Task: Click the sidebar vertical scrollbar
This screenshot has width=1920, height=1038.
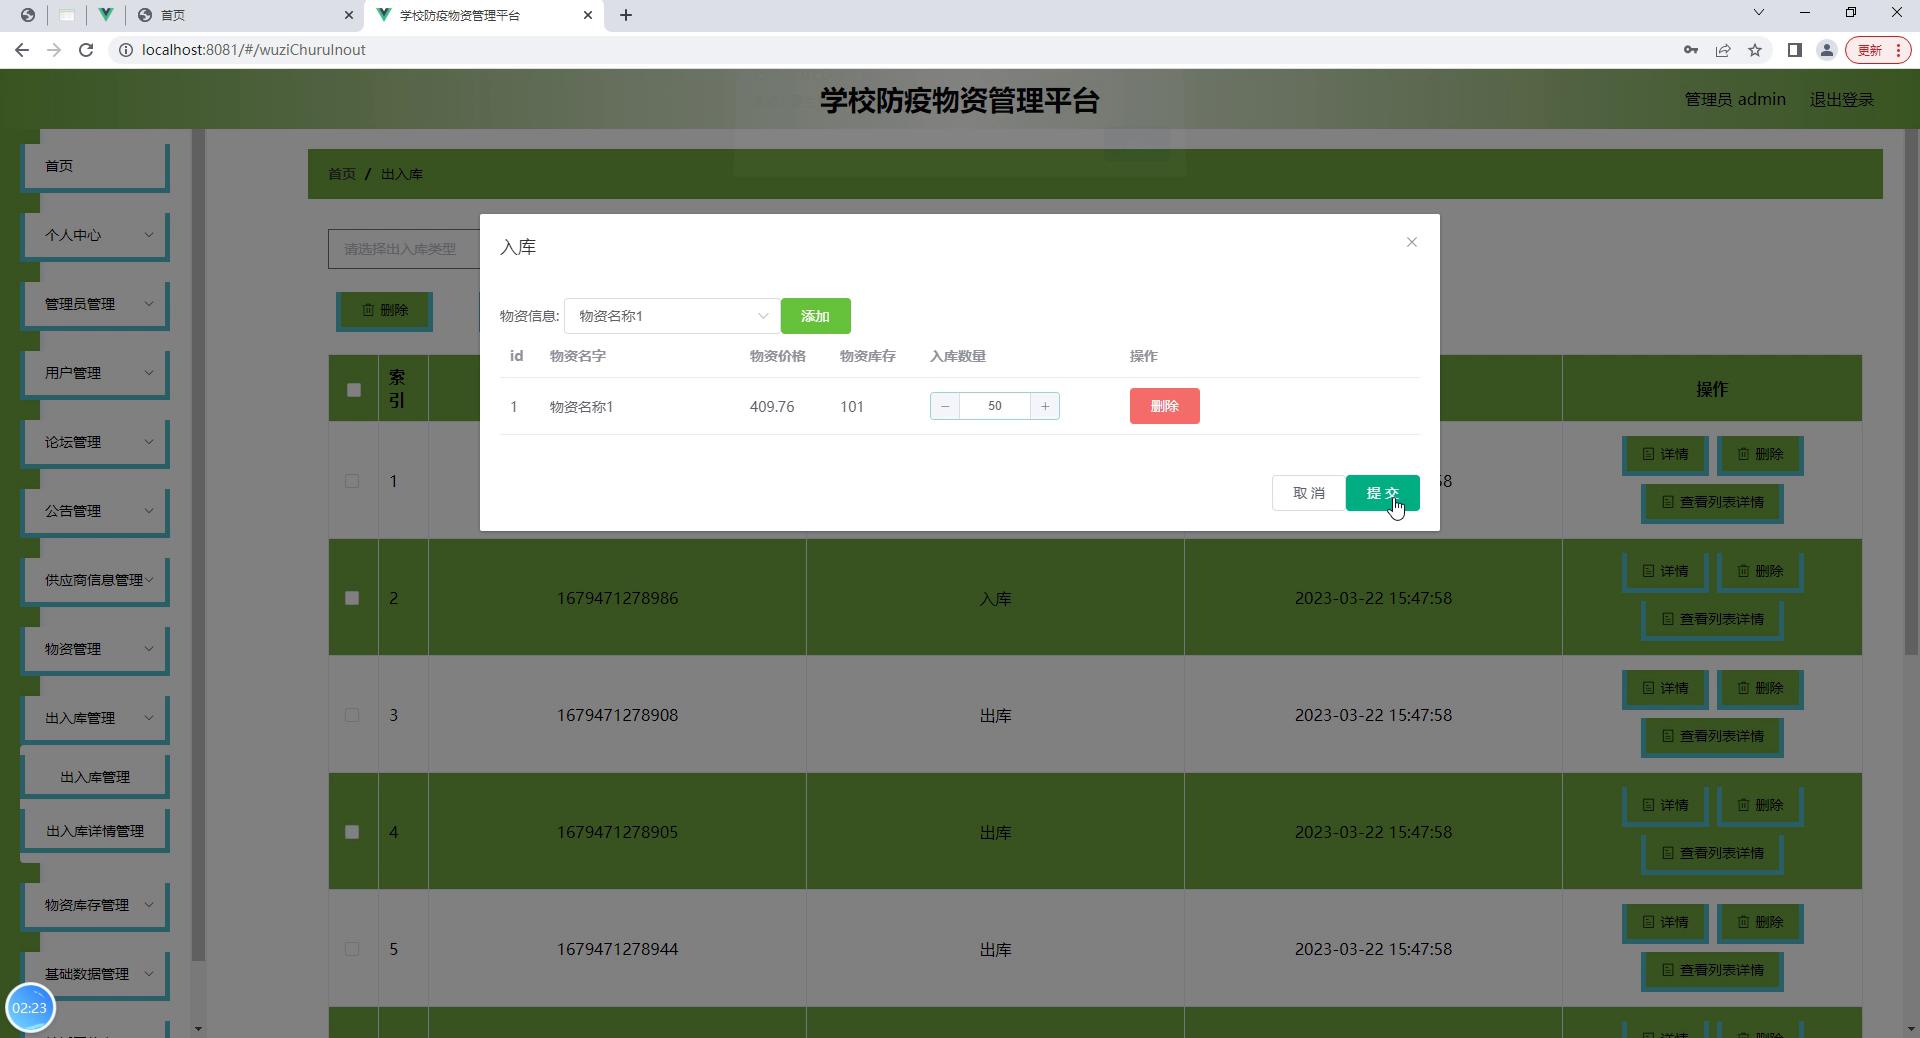Action: coord(198,545)
